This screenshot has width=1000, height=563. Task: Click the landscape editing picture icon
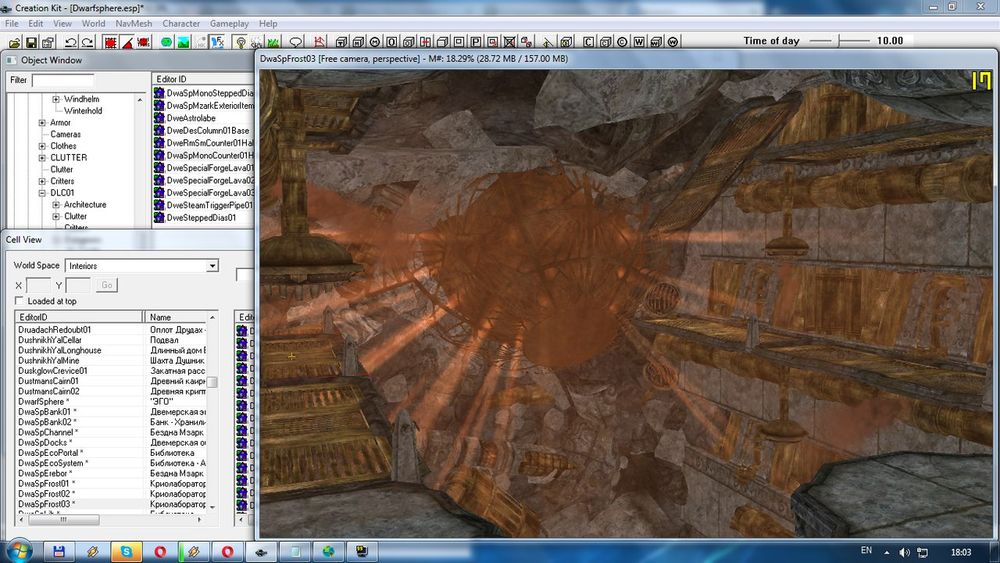pos(184,42)
